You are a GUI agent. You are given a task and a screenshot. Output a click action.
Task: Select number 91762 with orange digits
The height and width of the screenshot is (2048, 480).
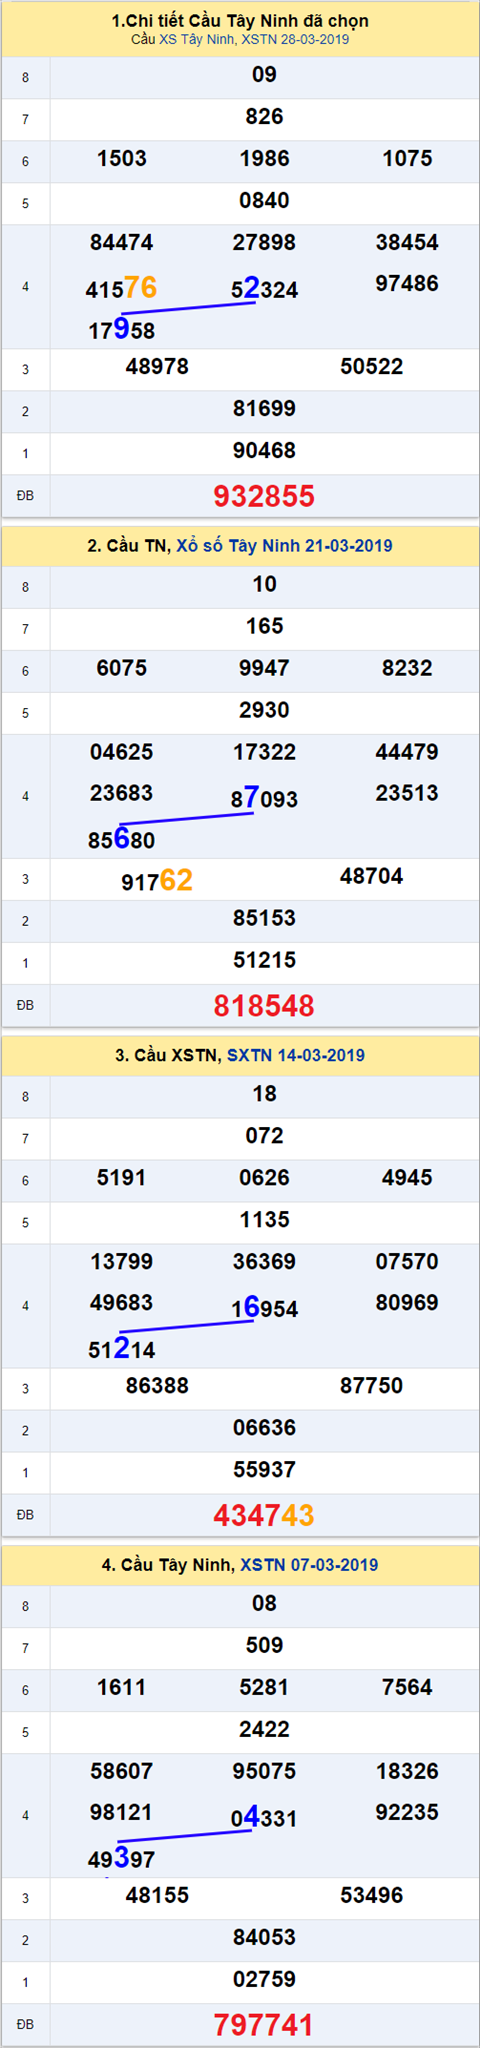coord(157,881)
